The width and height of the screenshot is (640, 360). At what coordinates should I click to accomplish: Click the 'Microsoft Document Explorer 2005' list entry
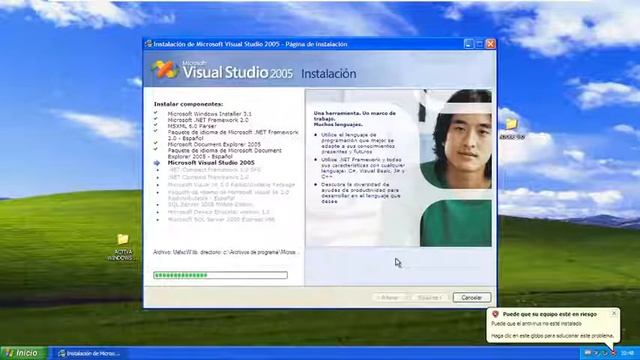(214, 144)
